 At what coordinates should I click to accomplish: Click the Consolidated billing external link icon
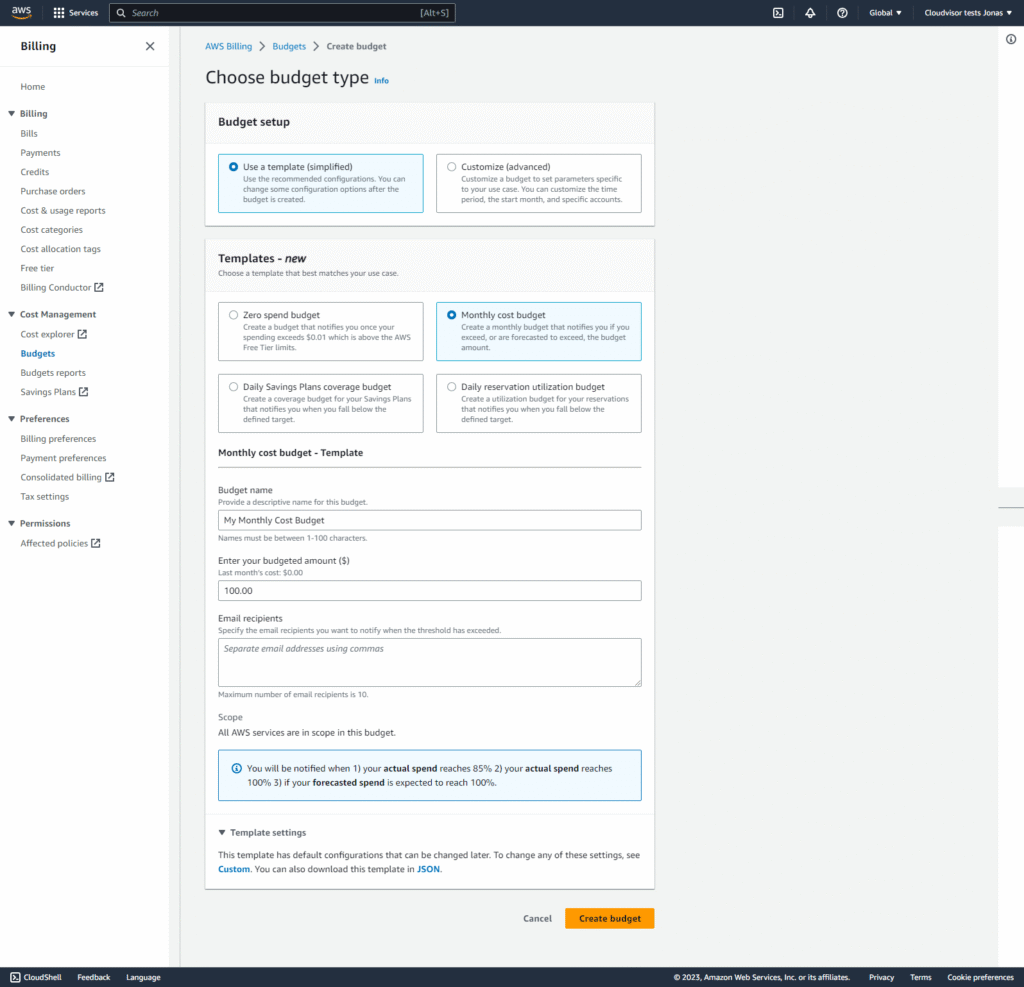point(110,477)
